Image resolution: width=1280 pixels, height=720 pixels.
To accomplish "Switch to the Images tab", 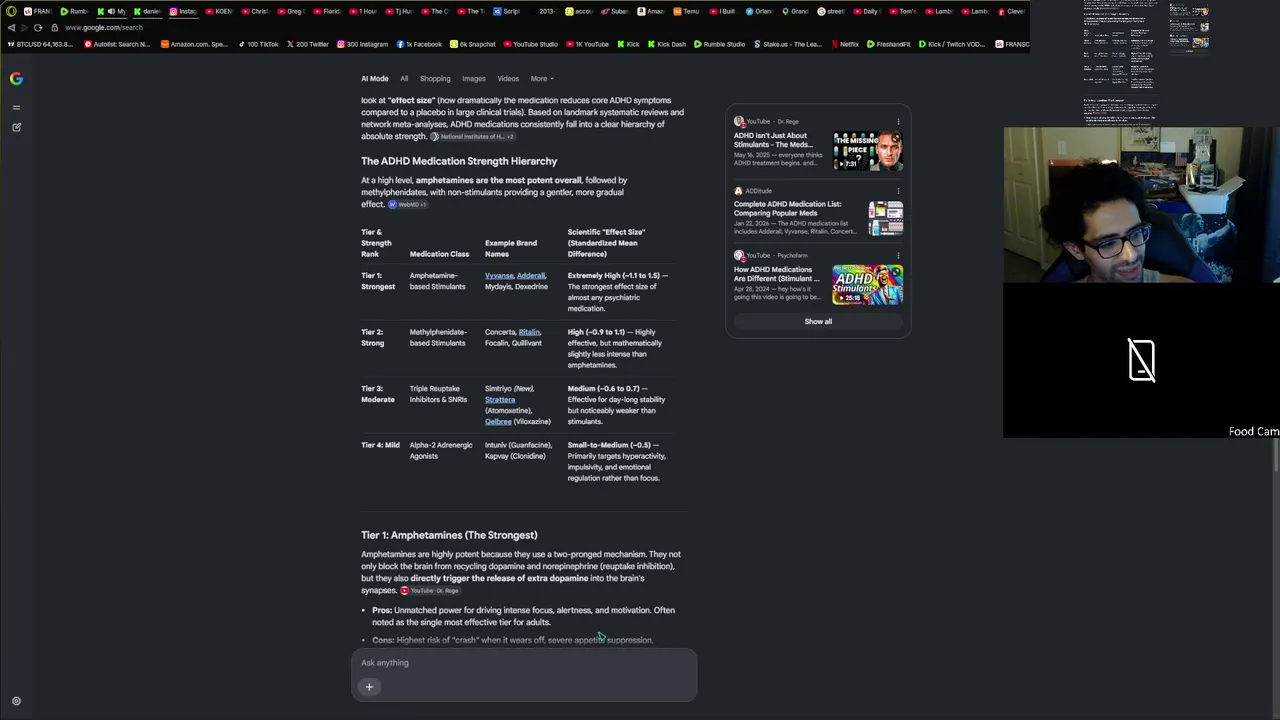I will point(474,78).
